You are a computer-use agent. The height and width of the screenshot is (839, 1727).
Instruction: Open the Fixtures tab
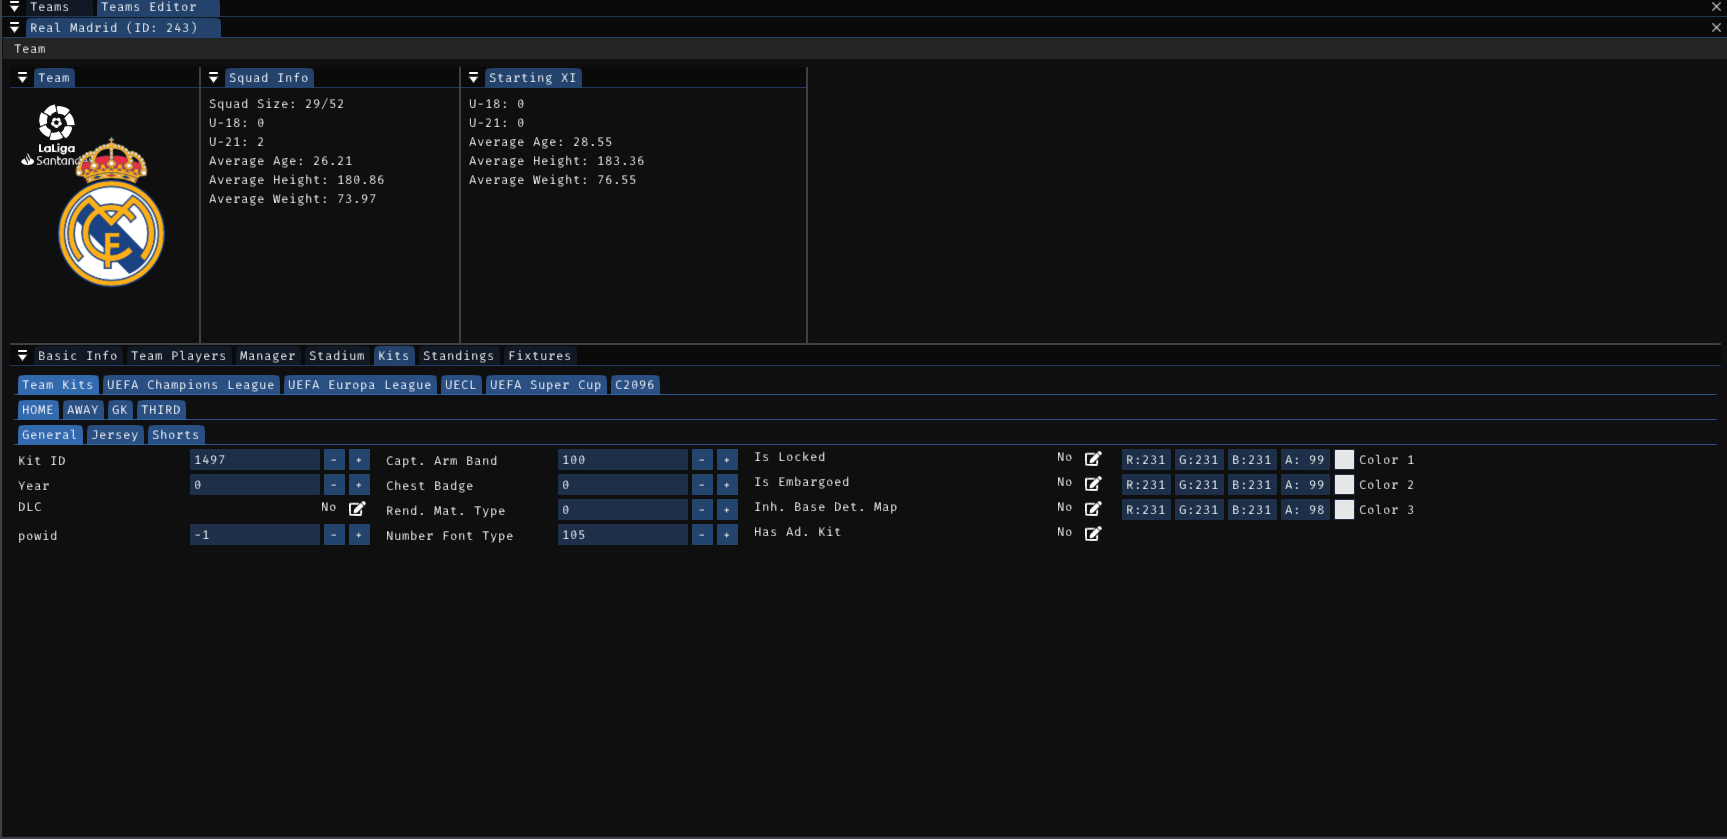pos(540,356)
